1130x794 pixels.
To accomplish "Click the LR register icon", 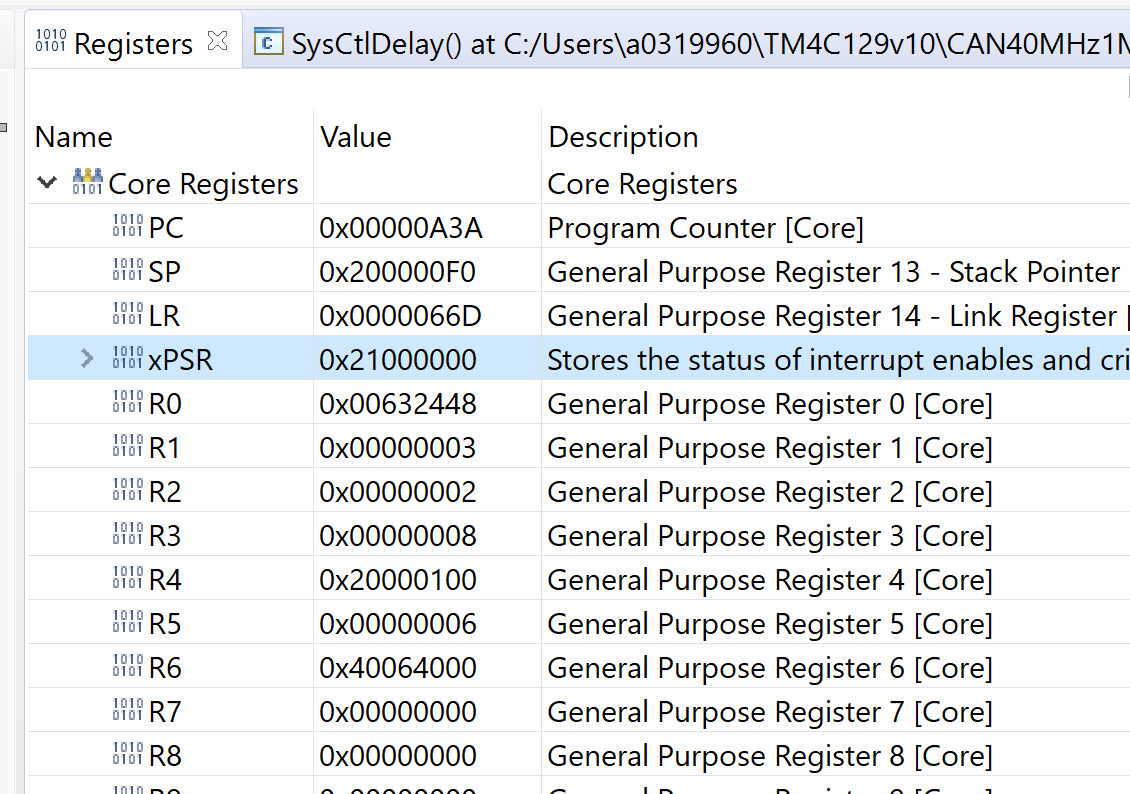I will point(128,315).
